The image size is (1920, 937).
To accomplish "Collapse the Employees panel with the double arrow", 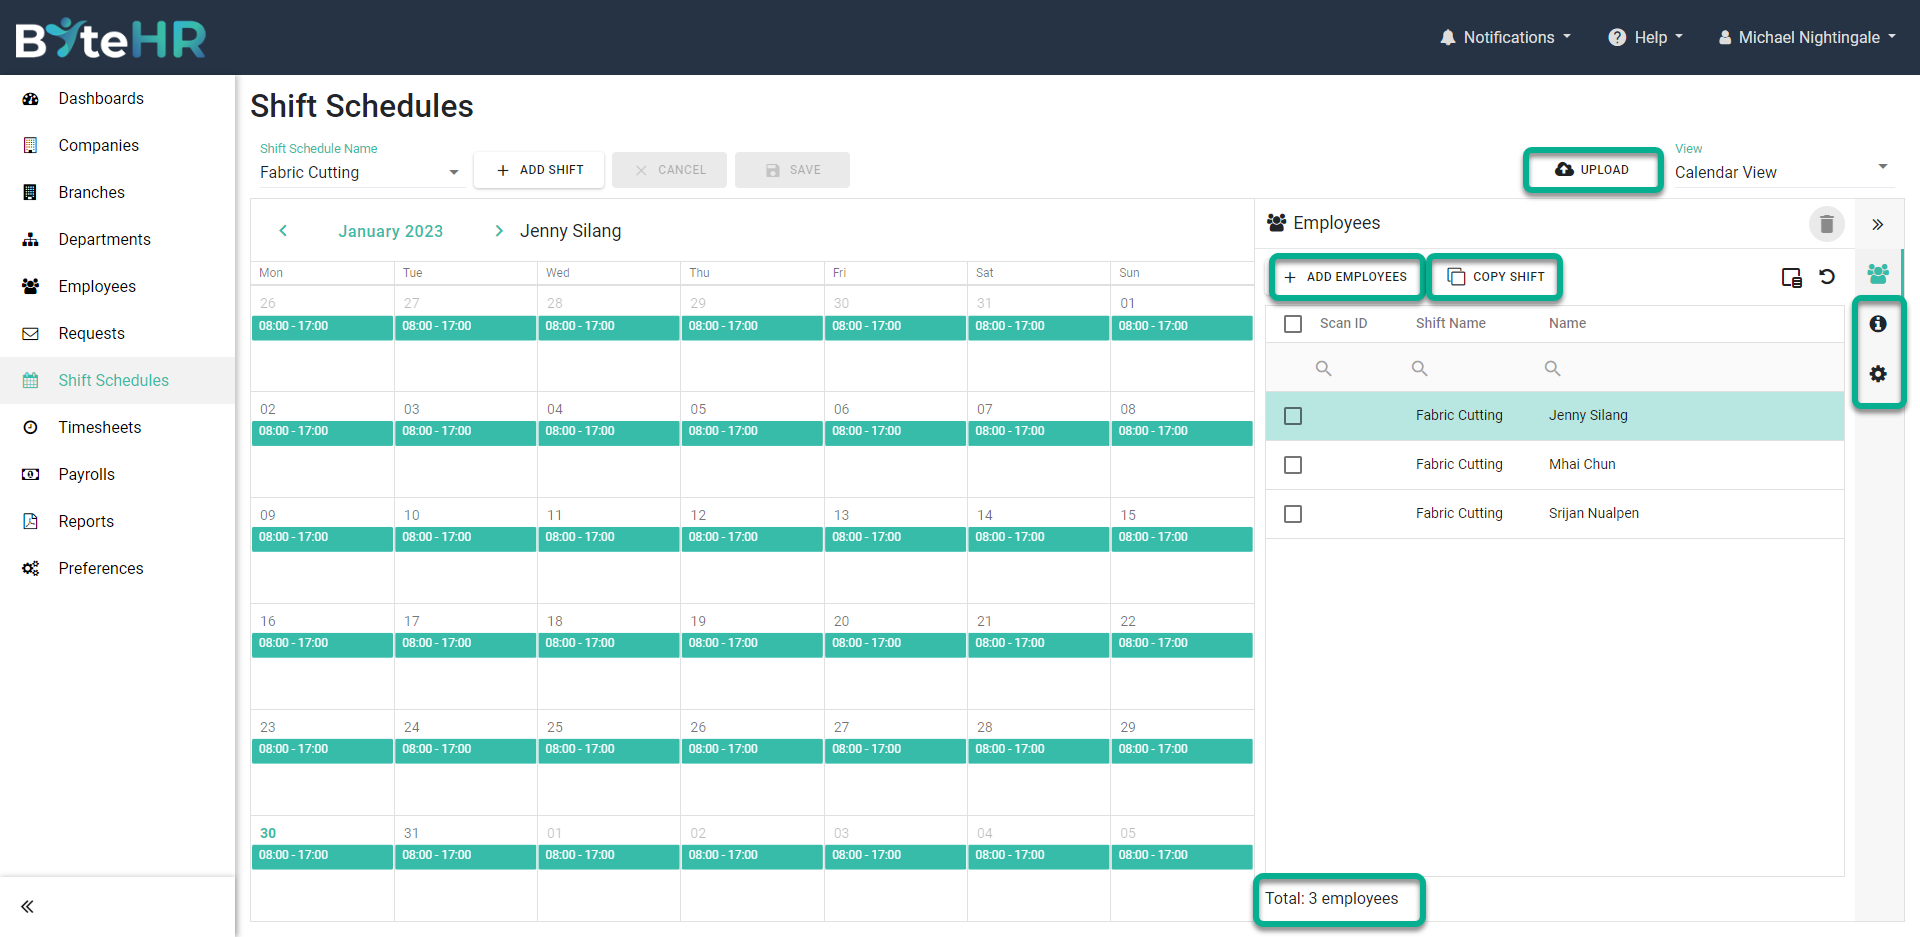I will point(1877,225).
